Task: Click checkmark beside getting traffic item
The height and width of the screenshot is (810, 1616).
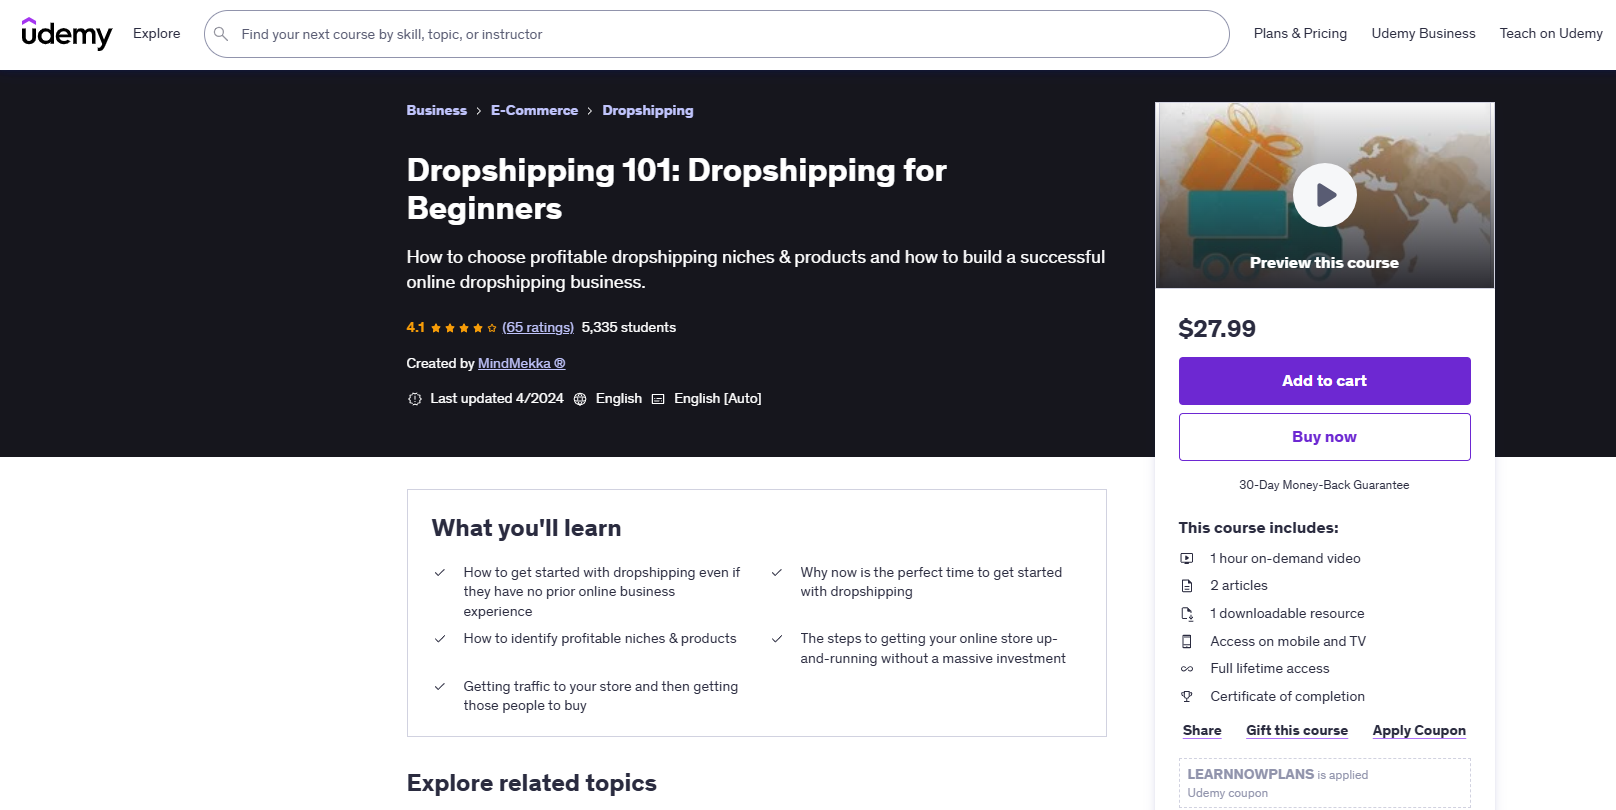Action: click(x=440, y=687)
